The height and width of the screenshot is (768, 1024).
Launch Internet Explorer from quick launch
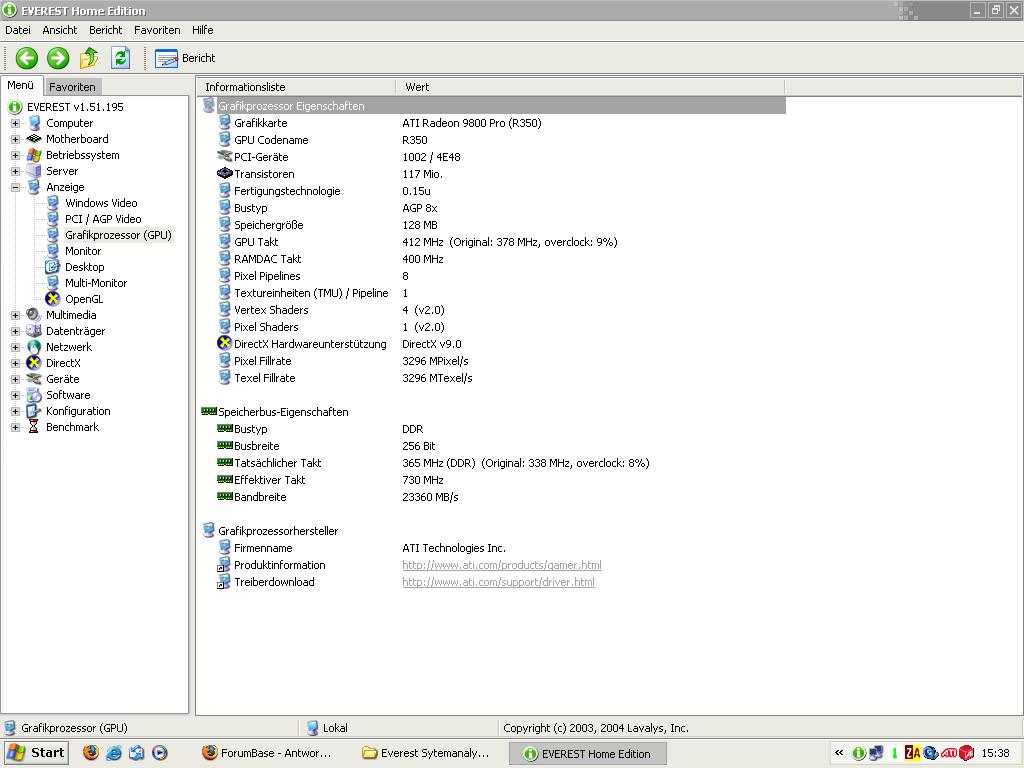click(114, 753)
